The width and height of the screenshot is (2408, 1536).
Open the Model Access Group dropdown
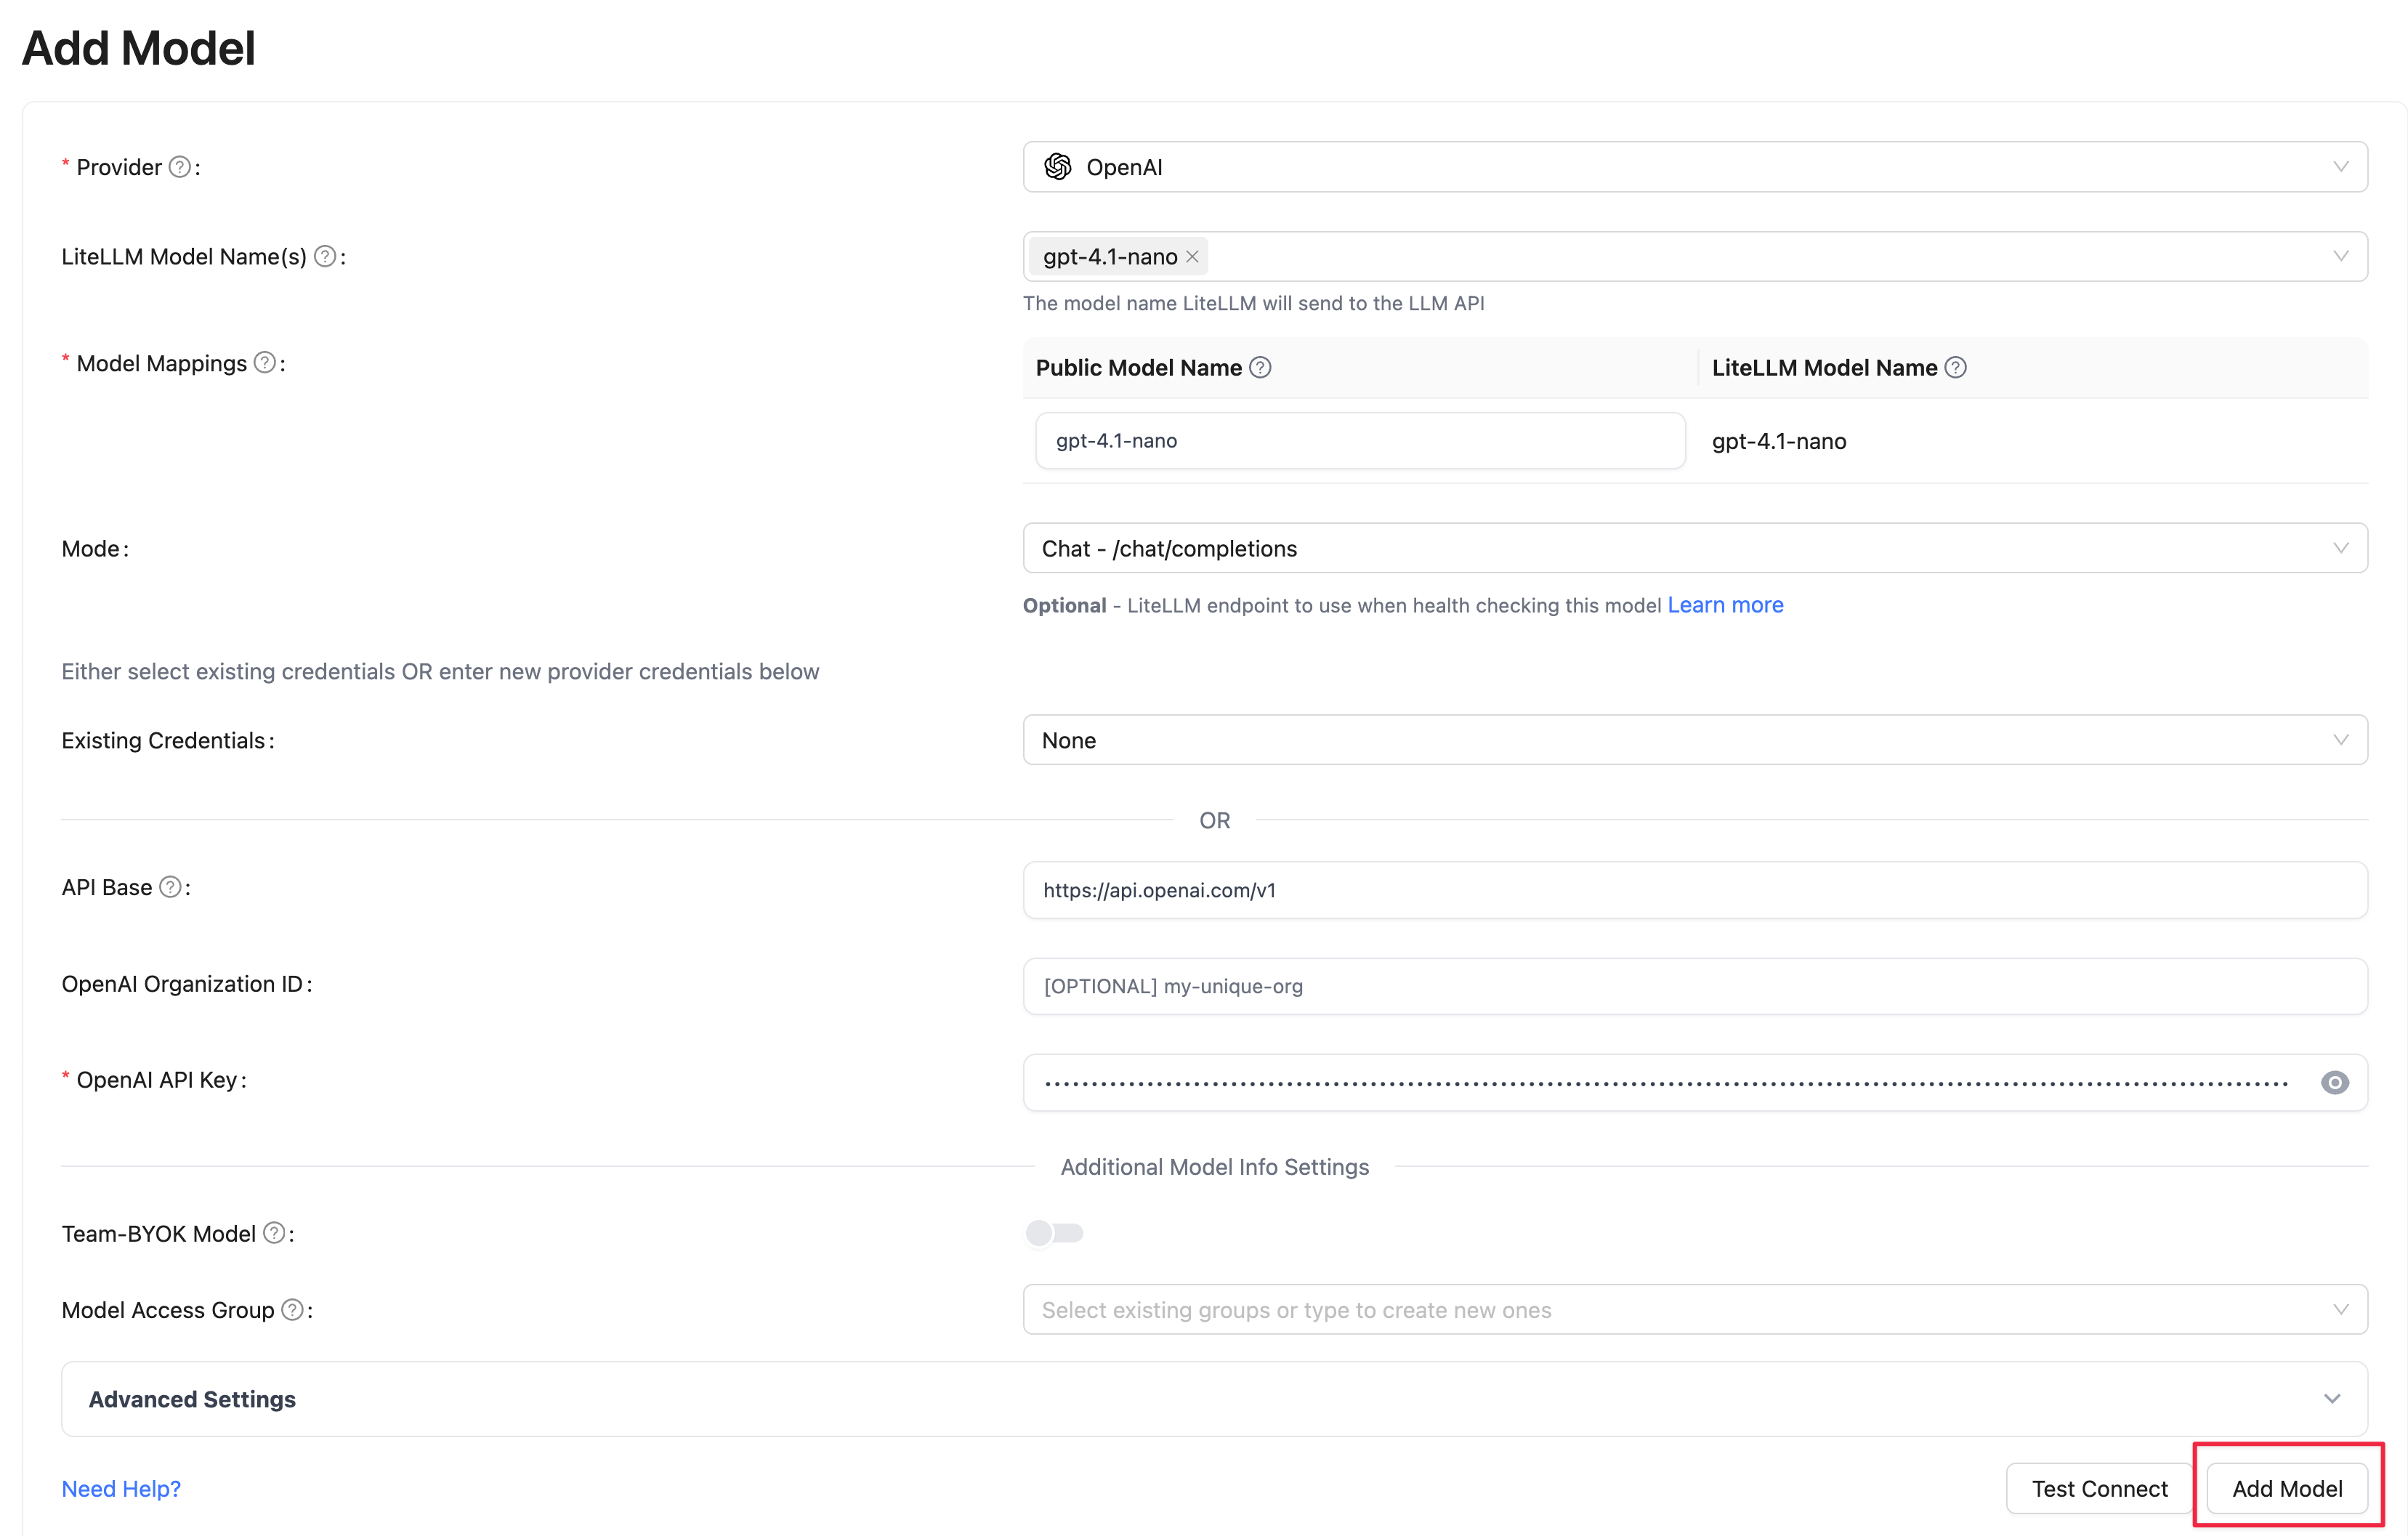tap(1695, 1310)
